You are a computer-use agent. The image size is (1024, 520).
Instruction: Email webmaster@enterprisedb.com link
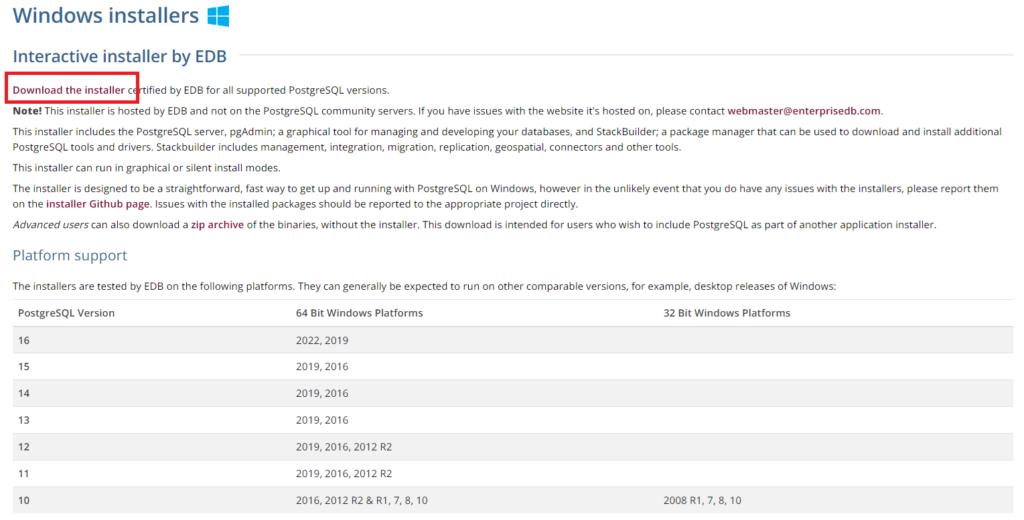803,111
